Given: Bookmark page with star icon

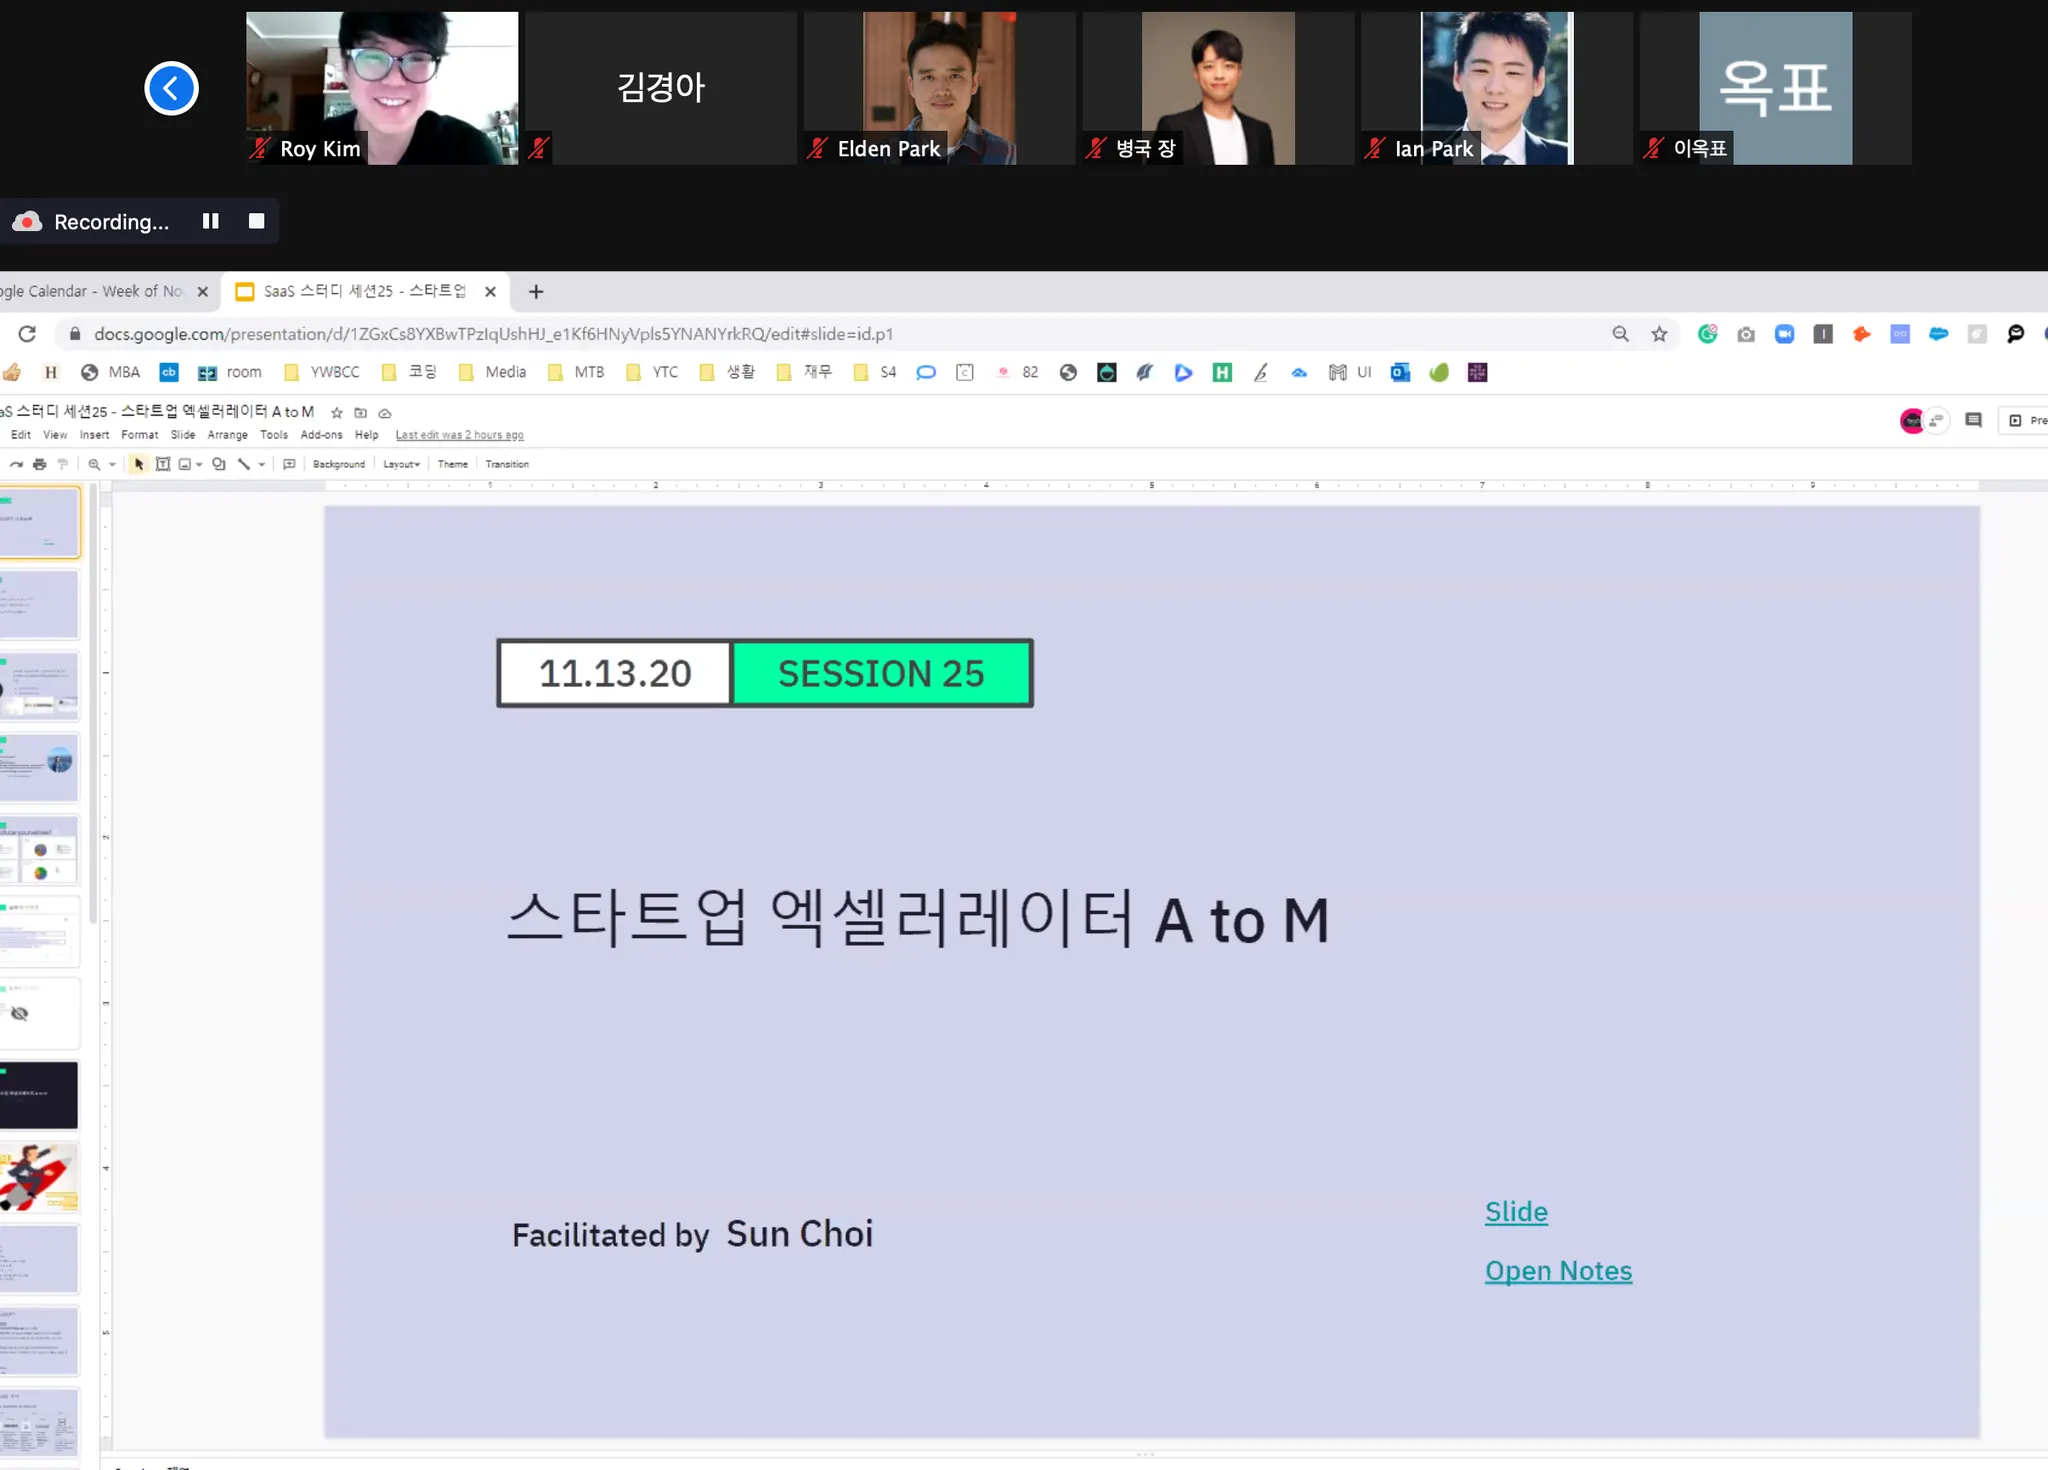Looking at the screenshot, I should click(x=1659, y=334).
